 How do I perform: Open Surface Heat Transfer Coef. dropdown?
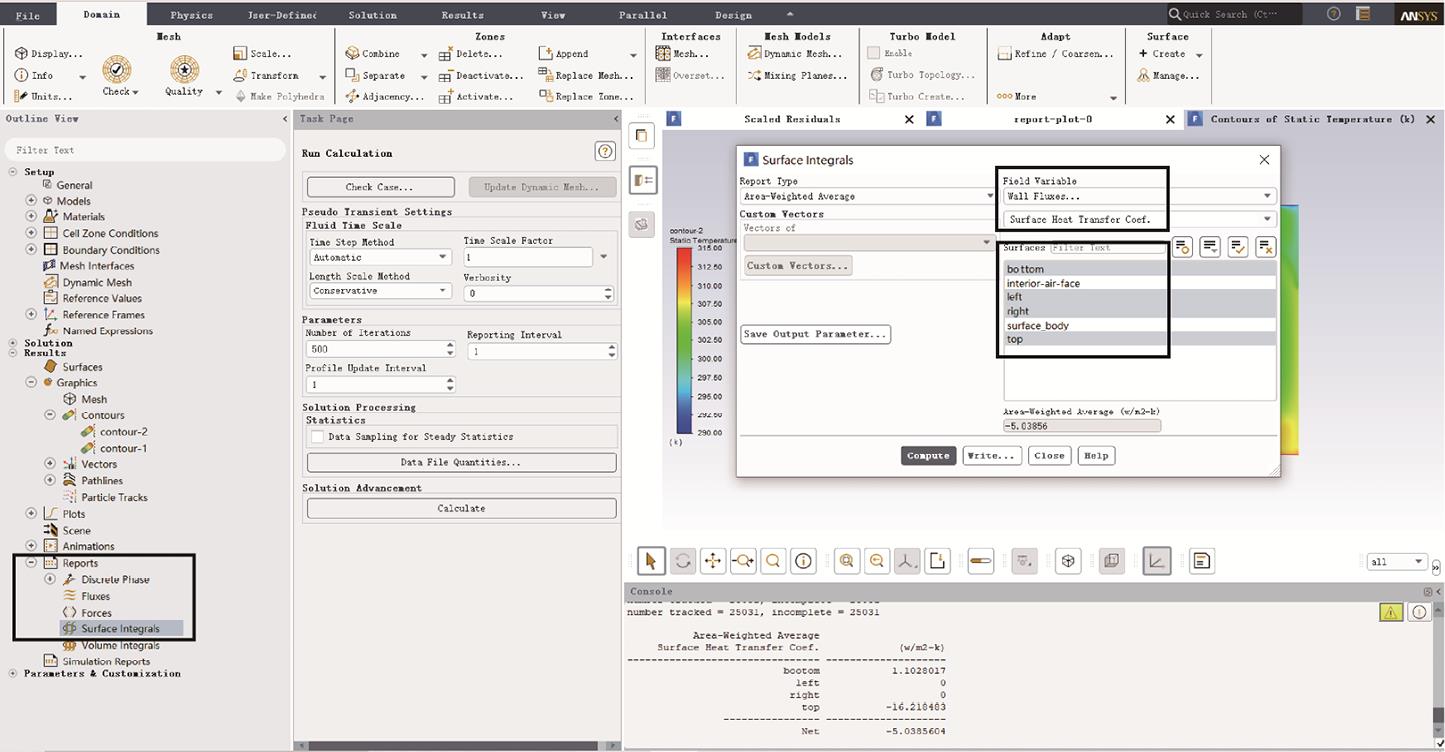pos(1140,219)
